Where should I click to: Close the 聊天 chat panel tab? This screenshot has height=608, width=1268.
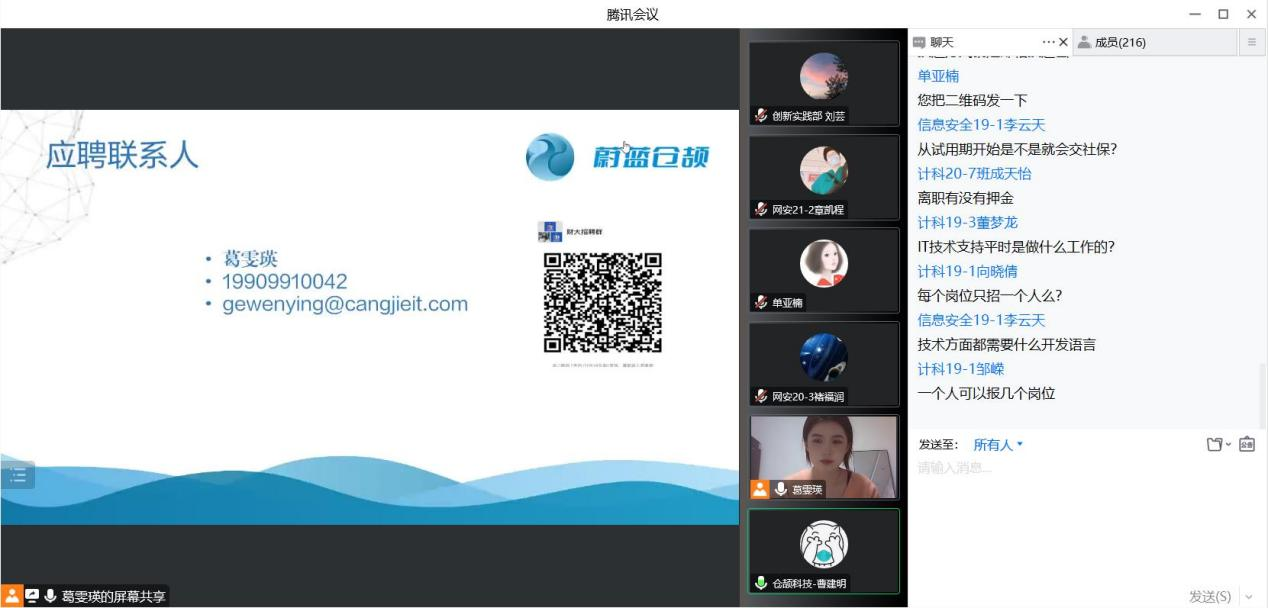pos(1063,42)
